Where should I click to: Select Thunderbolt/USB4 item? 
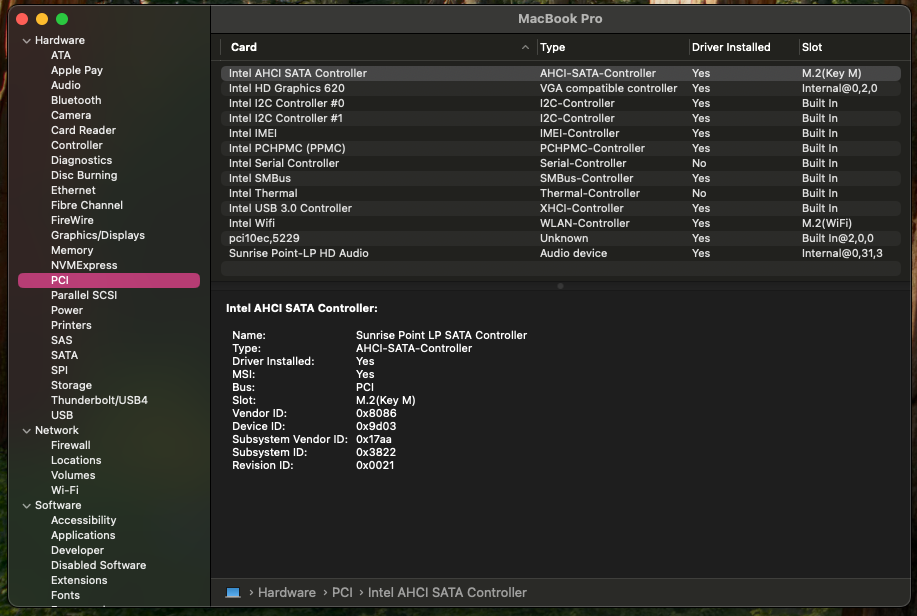pyautogui.click(x=99, y=400)
